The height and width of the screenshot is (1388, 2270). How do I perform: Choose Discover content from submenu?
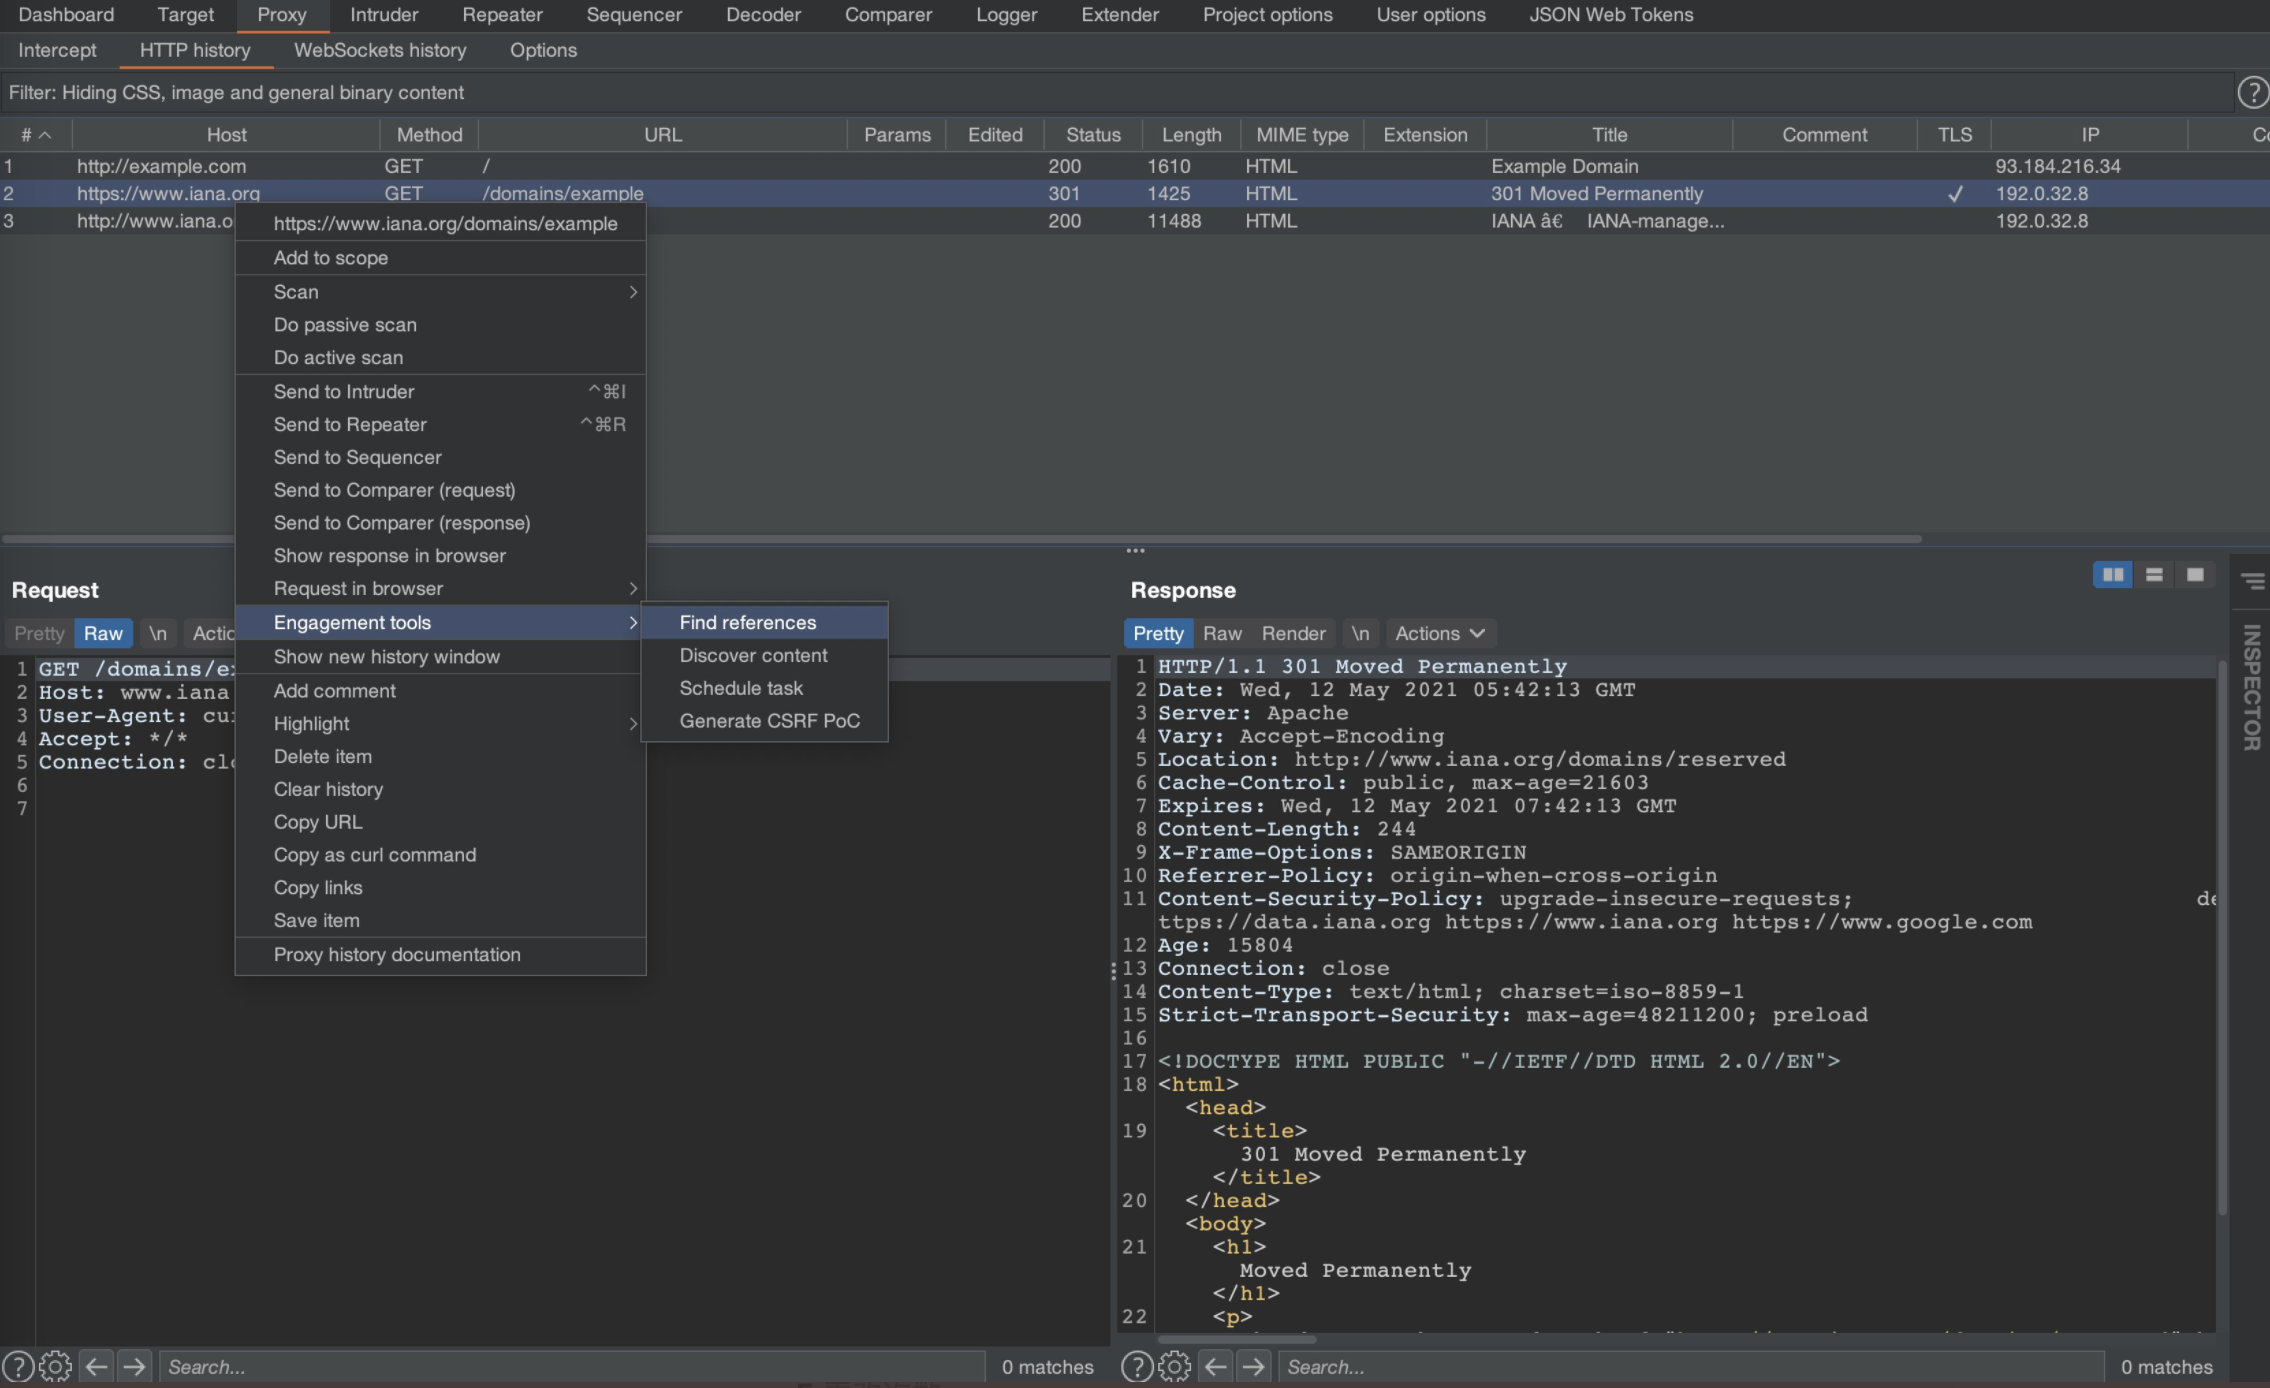click(764, 655)
